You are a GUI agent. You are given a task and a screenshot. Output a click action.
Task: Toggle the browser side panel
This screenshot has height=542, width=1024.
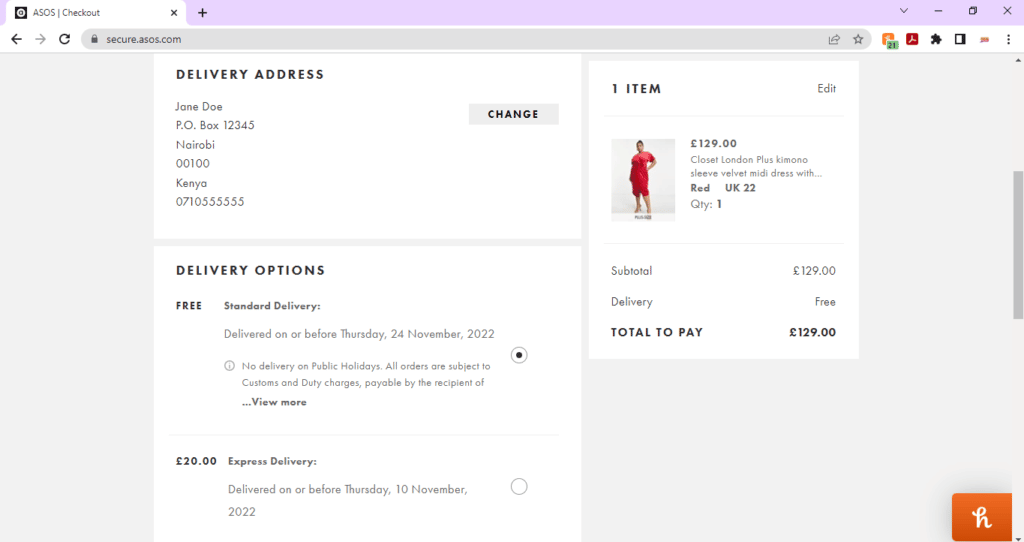pyautogui.click(x=960, y=39)
